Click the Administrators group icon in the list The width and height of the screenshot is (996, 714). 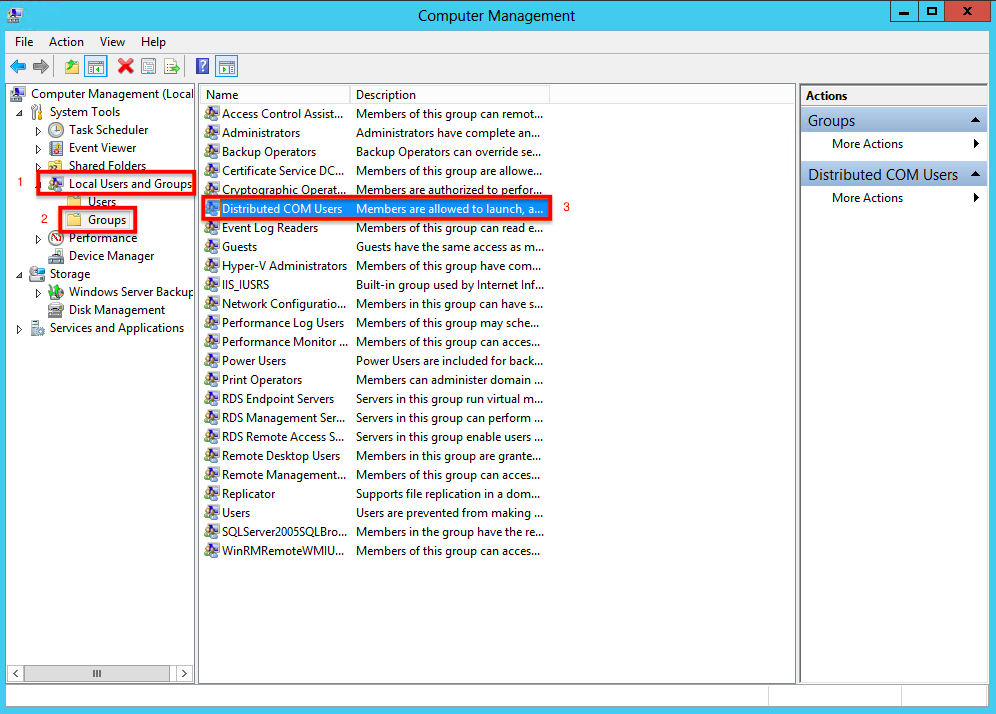pyautogui.click(x=212, y=133)
